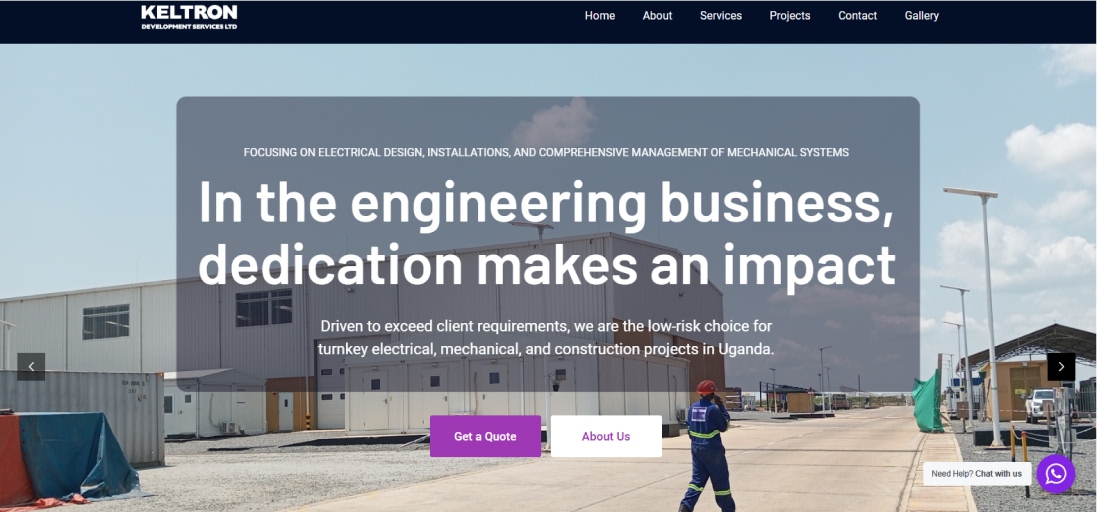
Task: Advance to the next hero slide
Action: click(x=1061, y=367)
